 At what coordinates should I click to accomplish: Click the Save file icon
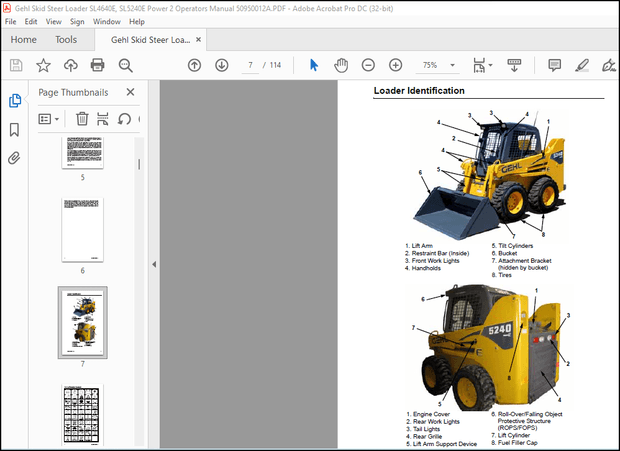coord(16,65)
